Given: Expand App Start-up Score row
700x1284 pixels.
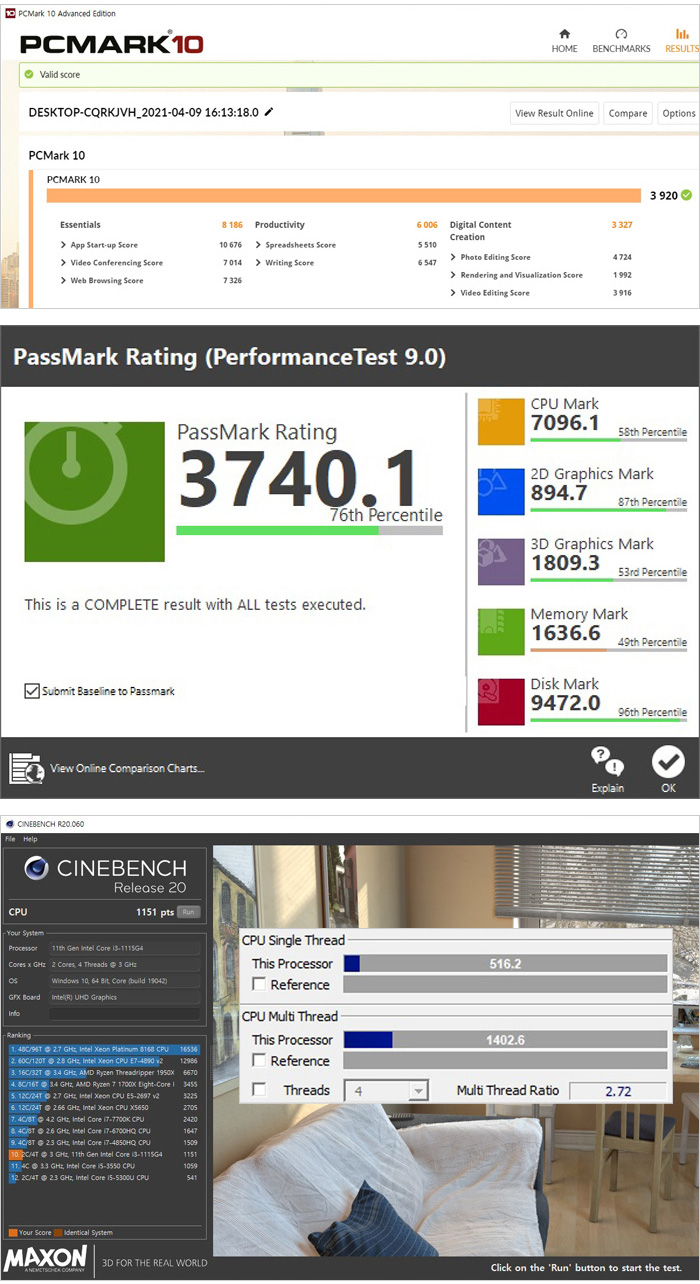Looking at the screenshot, I should pos(64,245).
